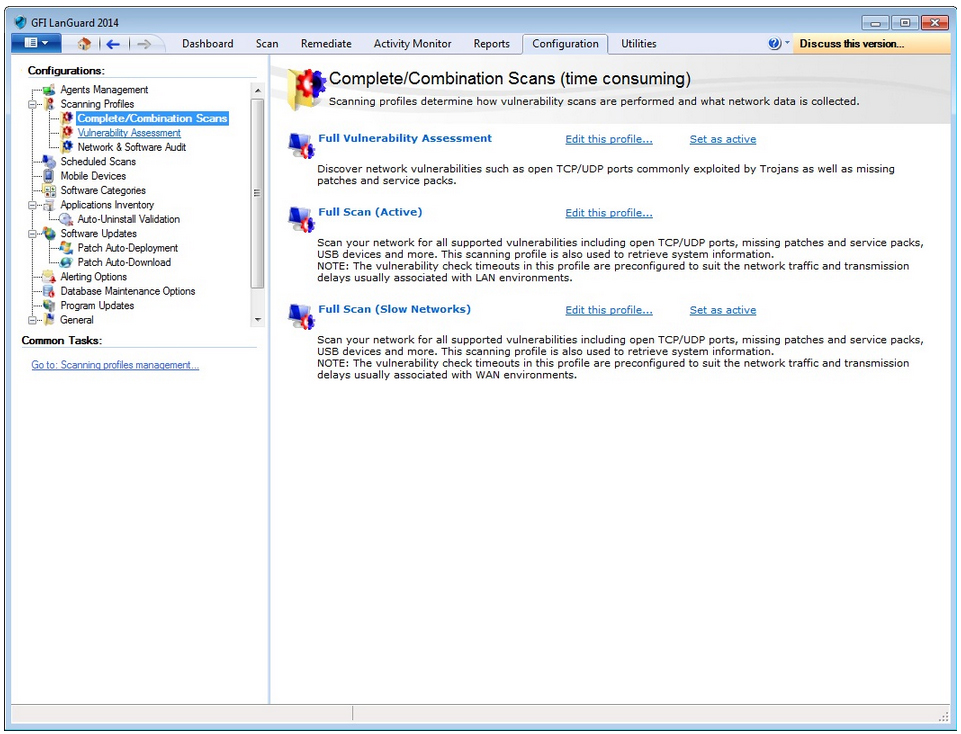
Task: Click the Scheduled Scans icon
Action: pos(49,161)
